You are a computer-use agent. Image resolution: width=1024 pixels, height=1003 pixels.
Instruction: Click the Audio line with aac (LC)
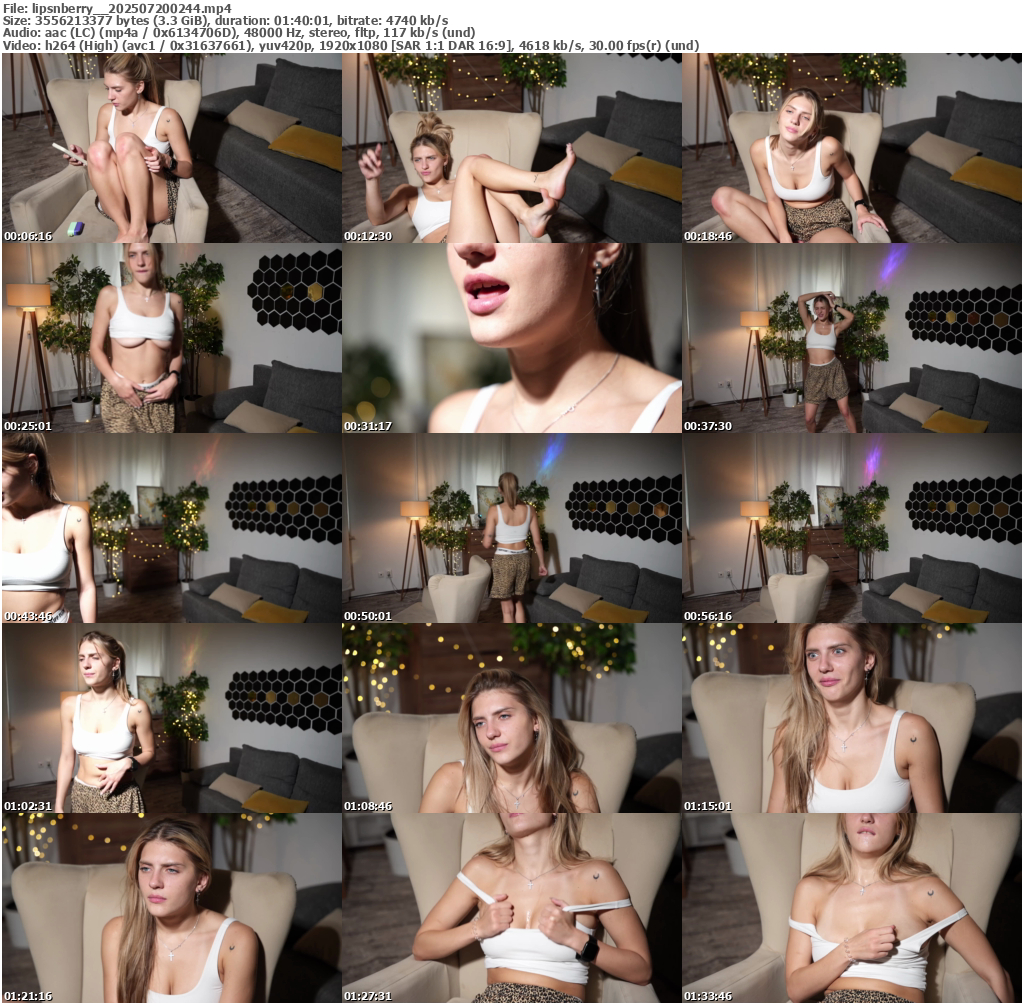[x=239, y=33]
